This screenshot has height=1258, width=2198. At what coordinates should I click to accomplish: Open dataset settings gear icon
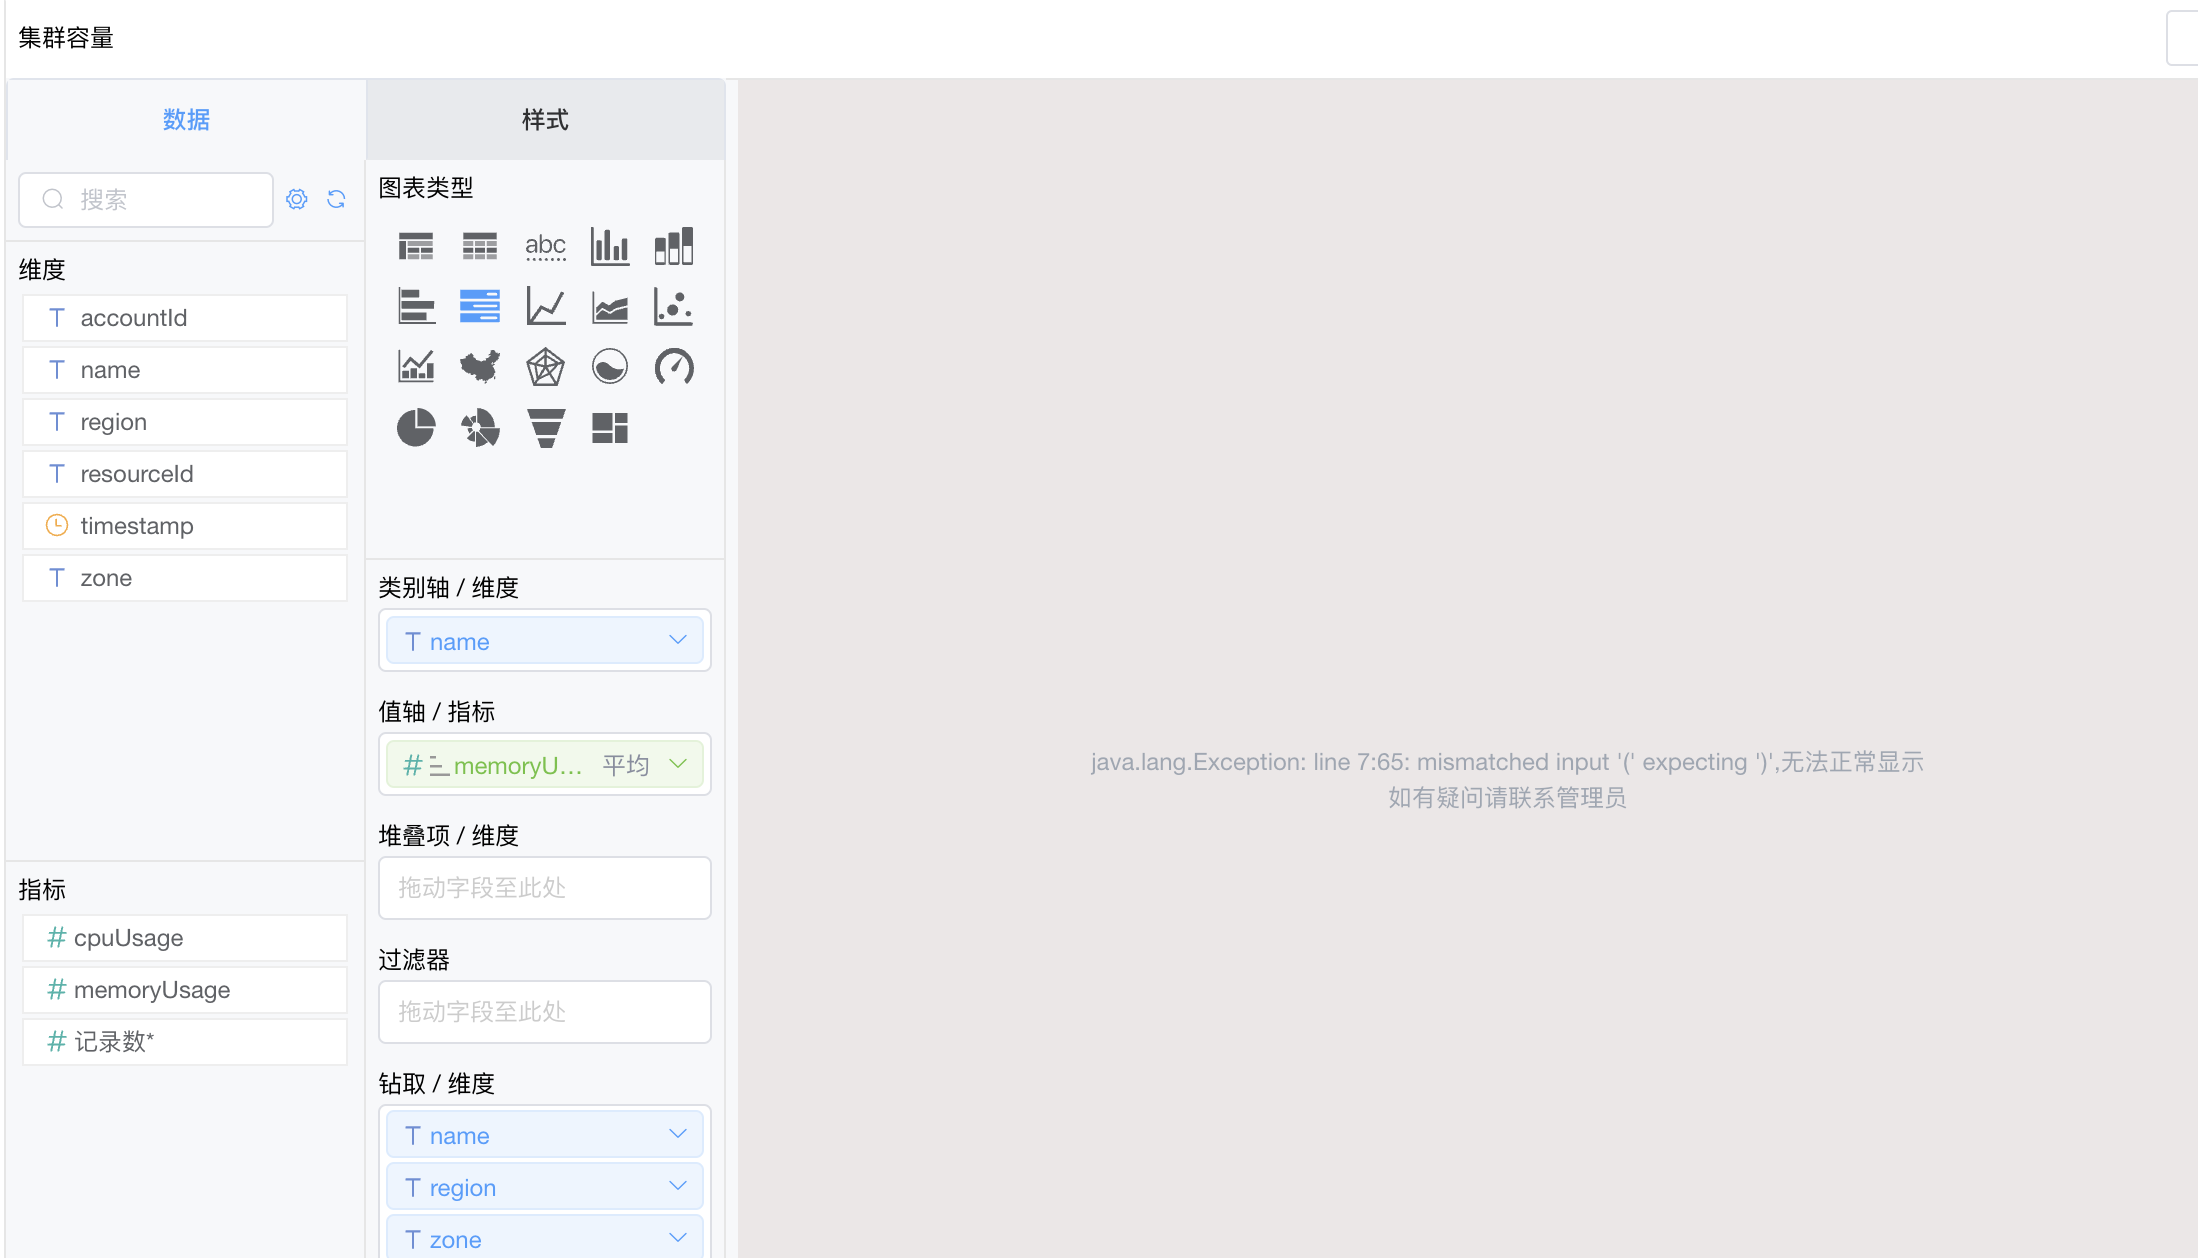[x=297, y=199]
